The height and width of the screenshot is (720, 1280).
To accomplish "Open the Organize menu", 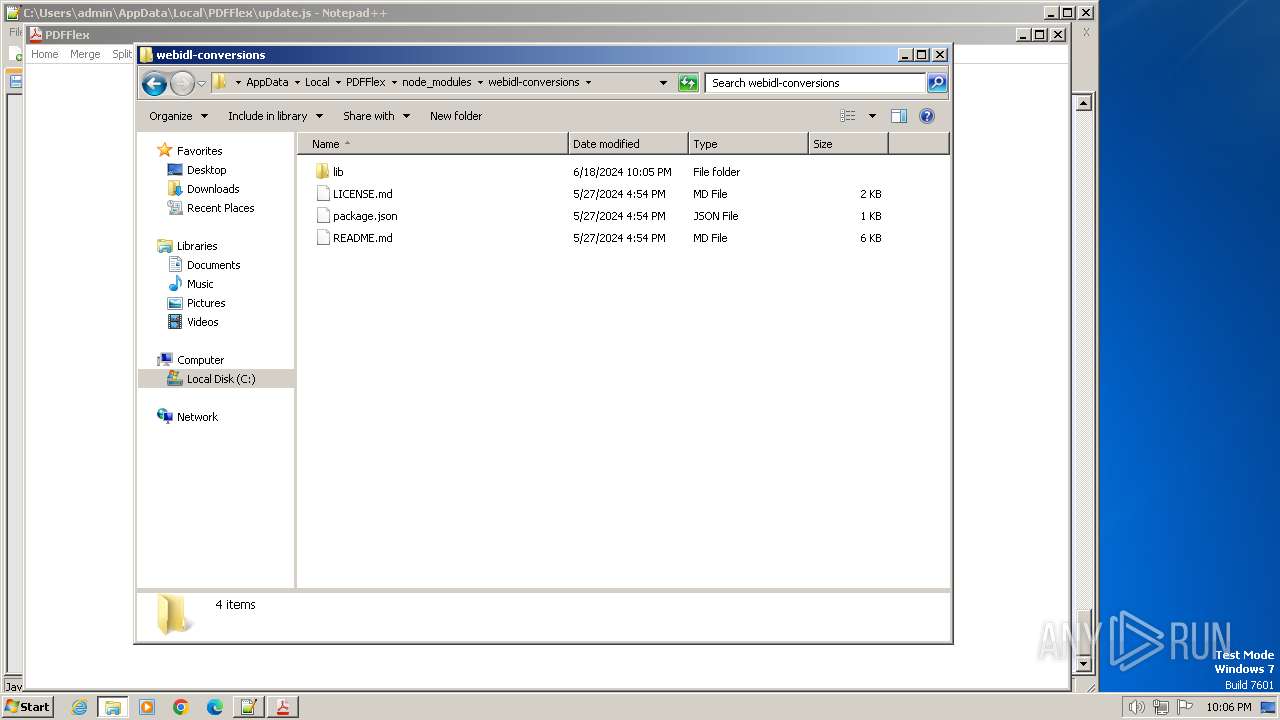I will click(179, 116).
